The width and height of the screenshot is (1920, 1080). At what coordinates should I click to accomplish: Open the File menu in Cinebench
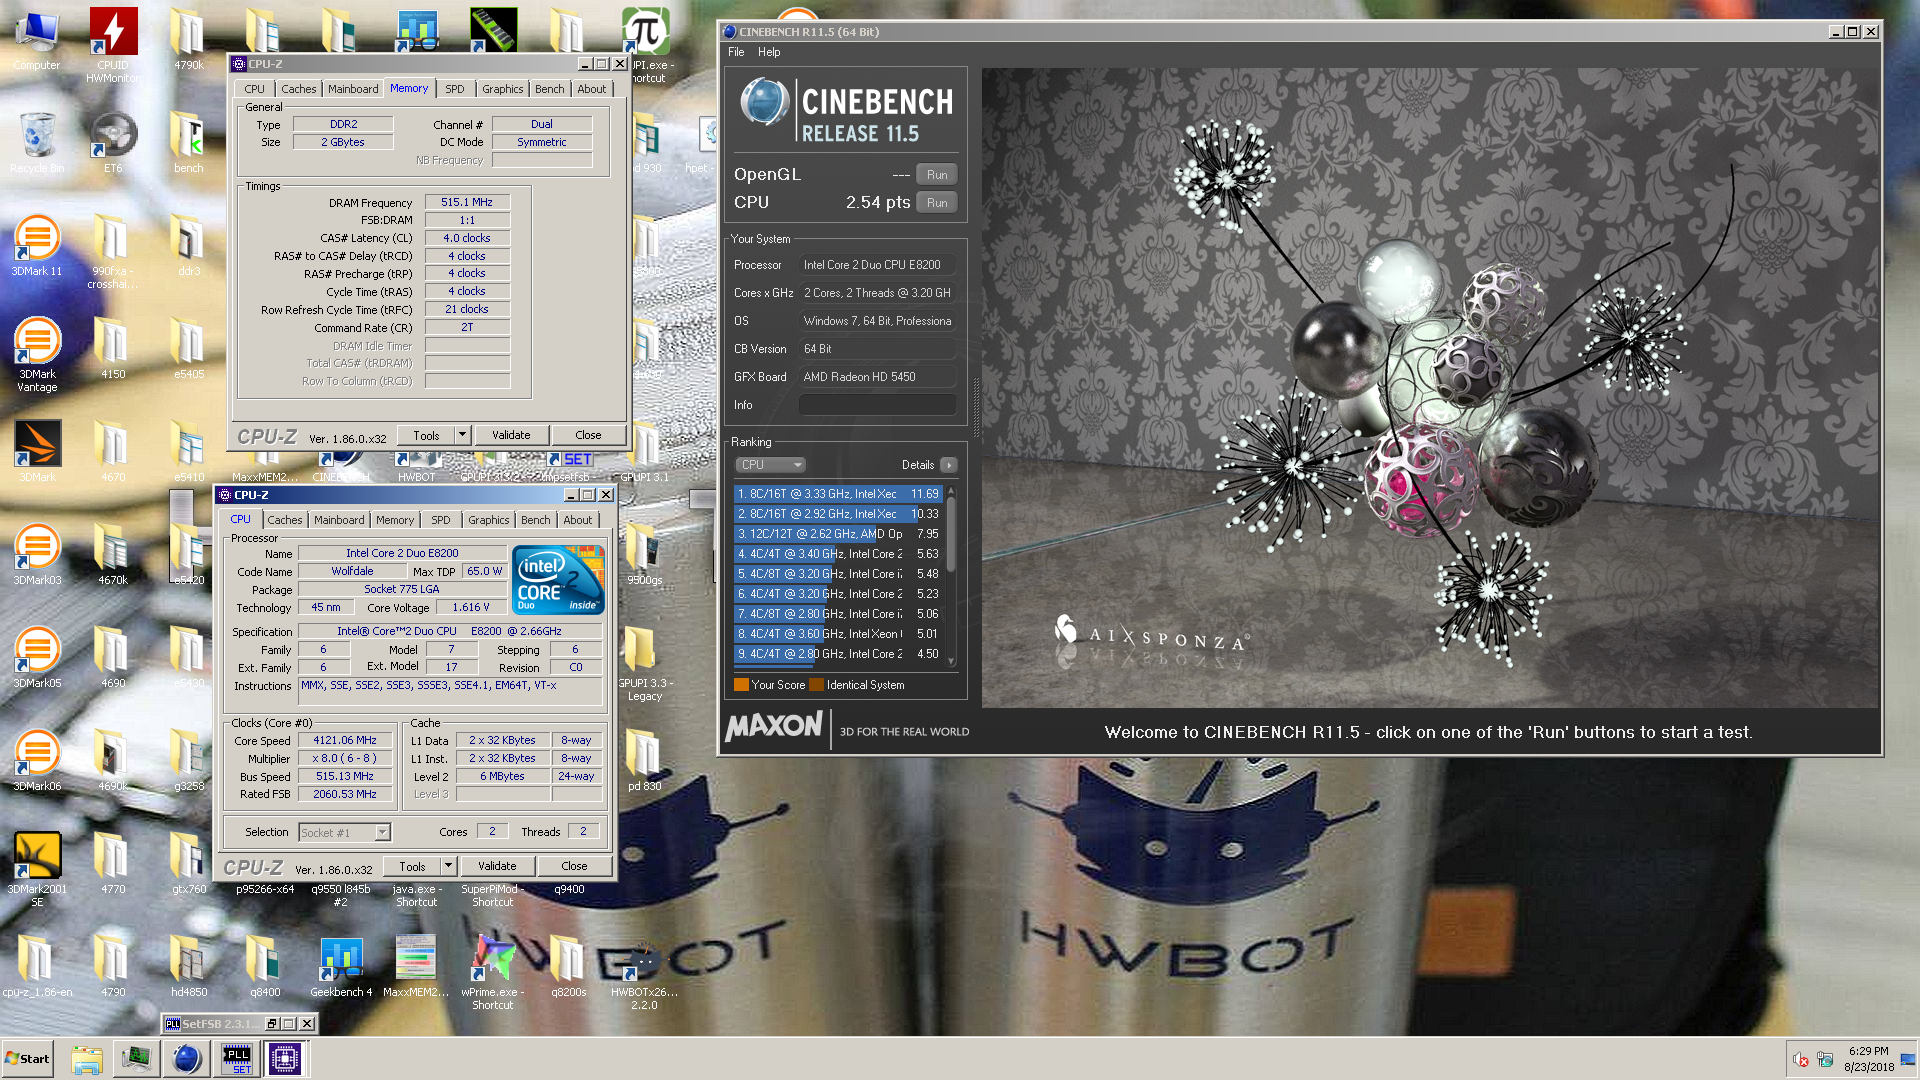(x=736, y=52)
